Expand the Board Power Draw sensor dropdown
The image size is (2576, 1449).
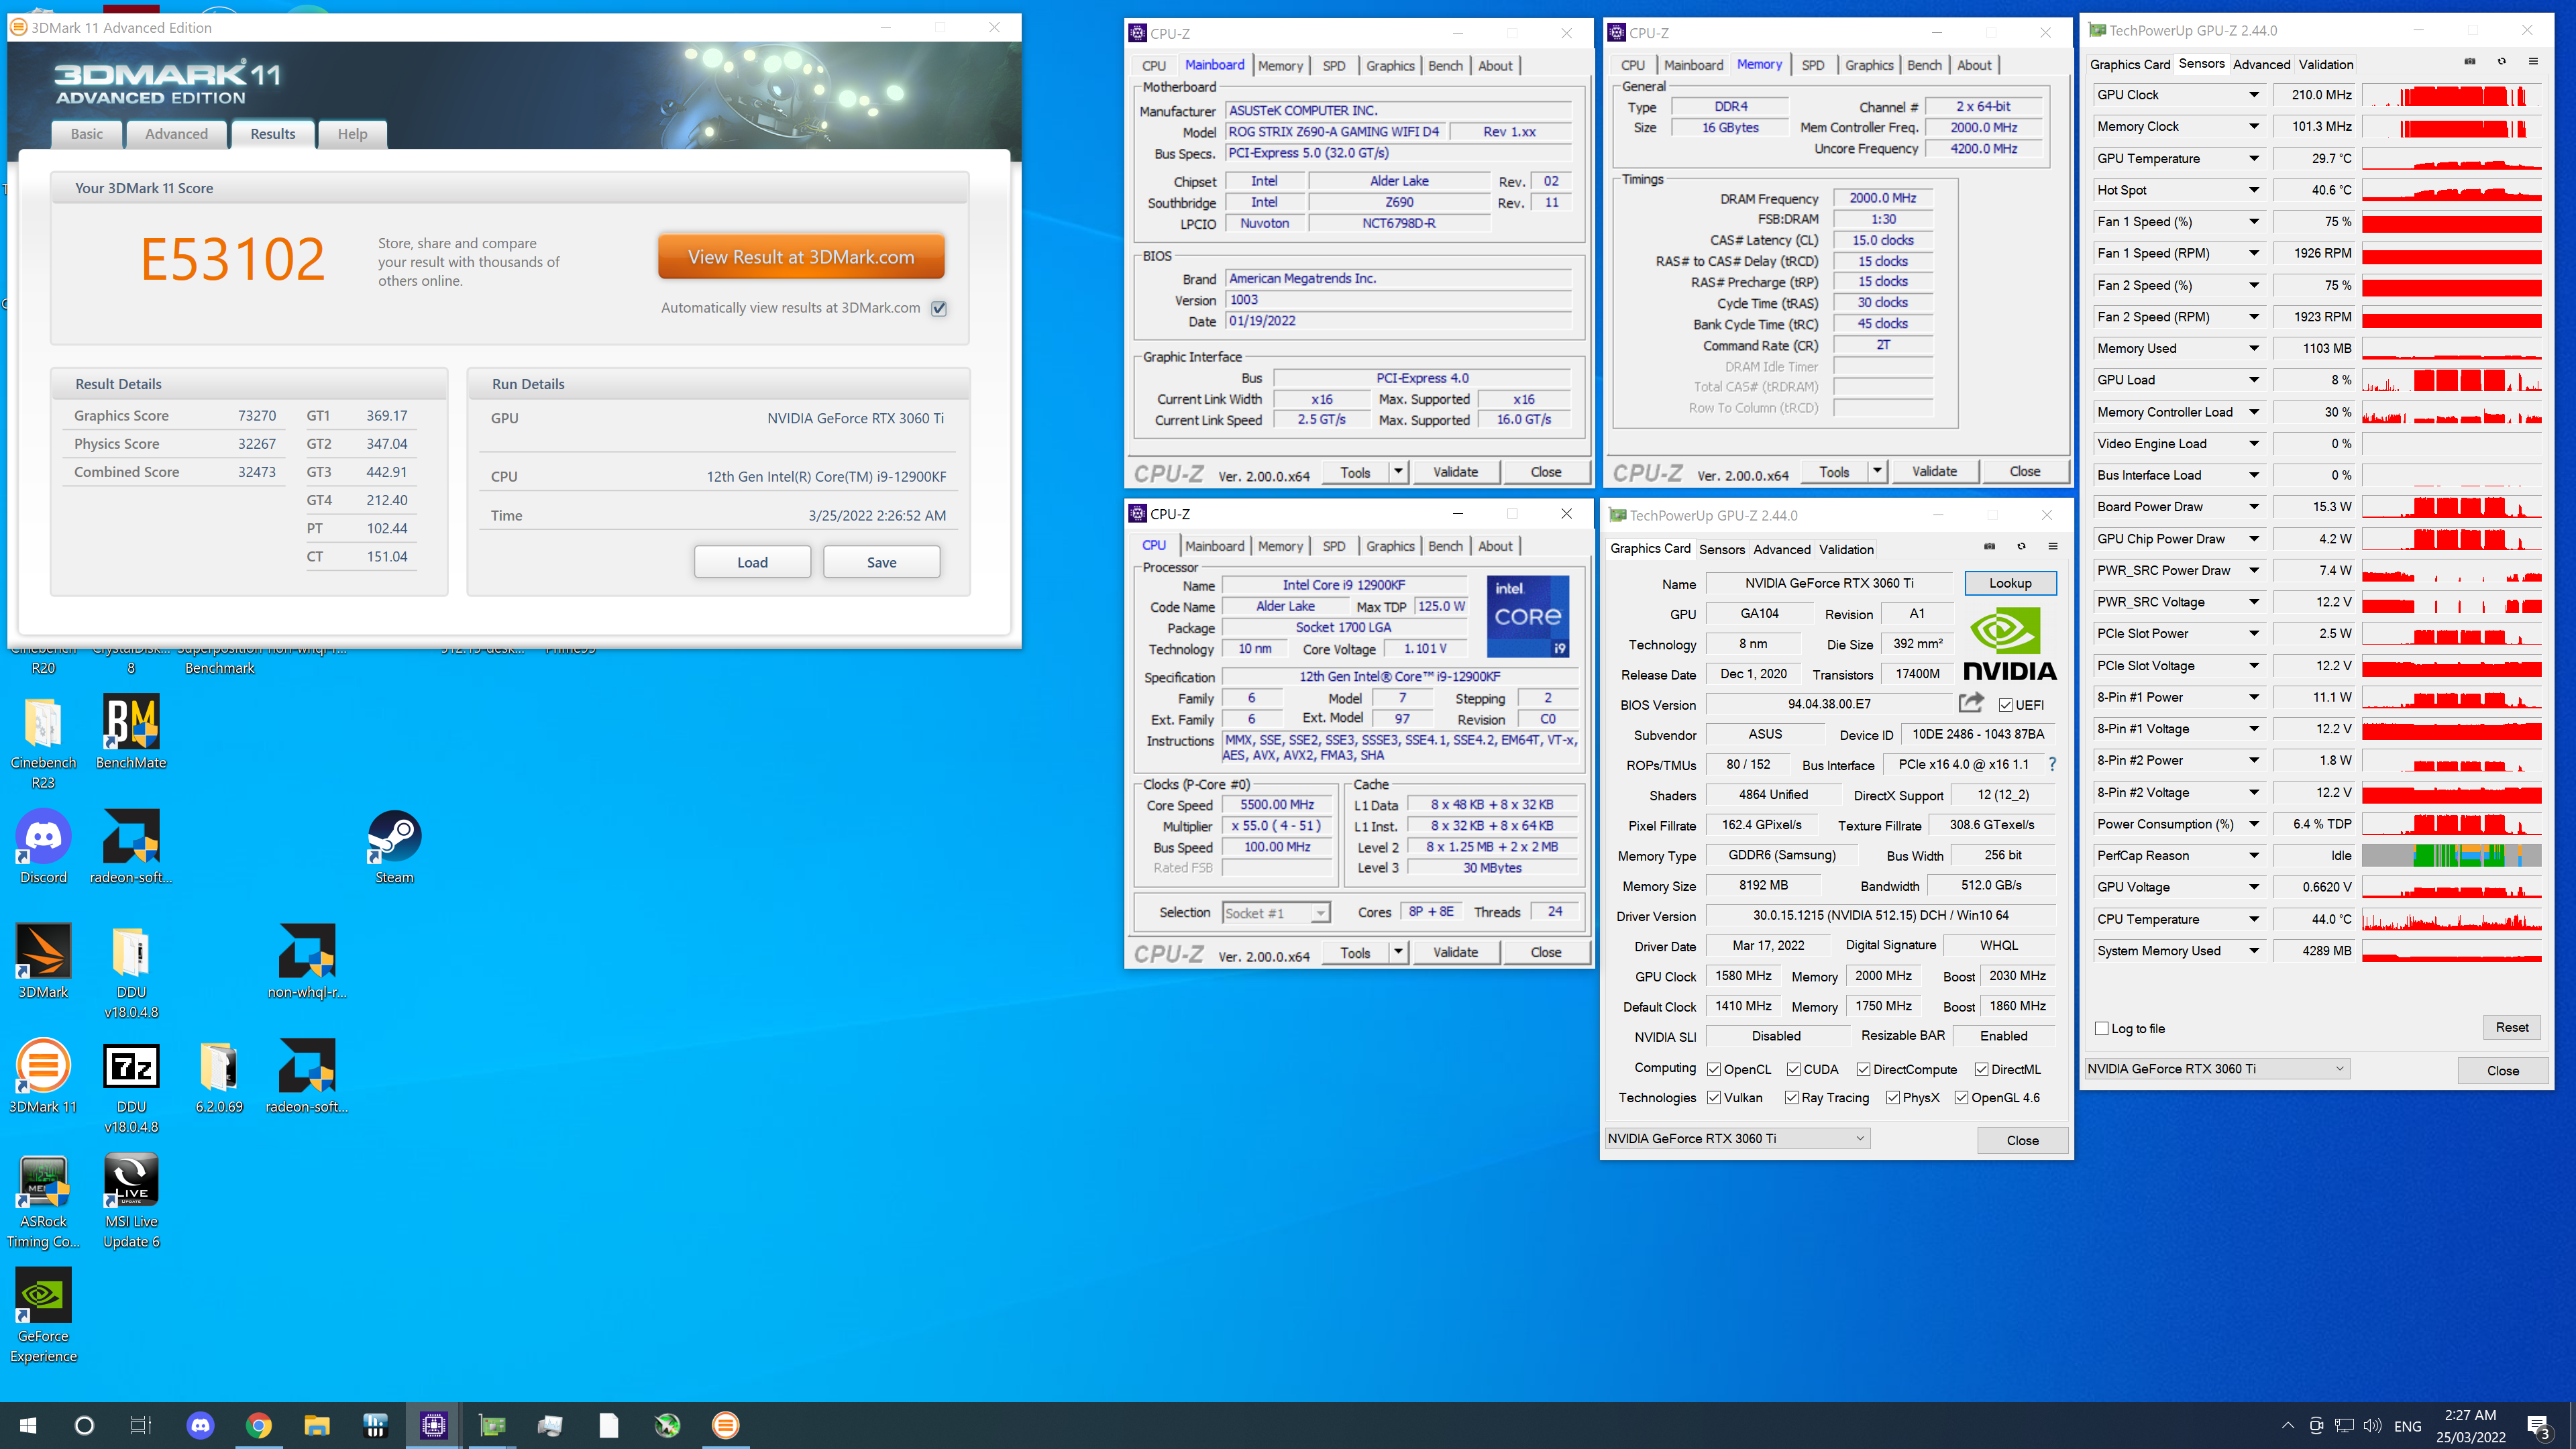pos(2254,507)
